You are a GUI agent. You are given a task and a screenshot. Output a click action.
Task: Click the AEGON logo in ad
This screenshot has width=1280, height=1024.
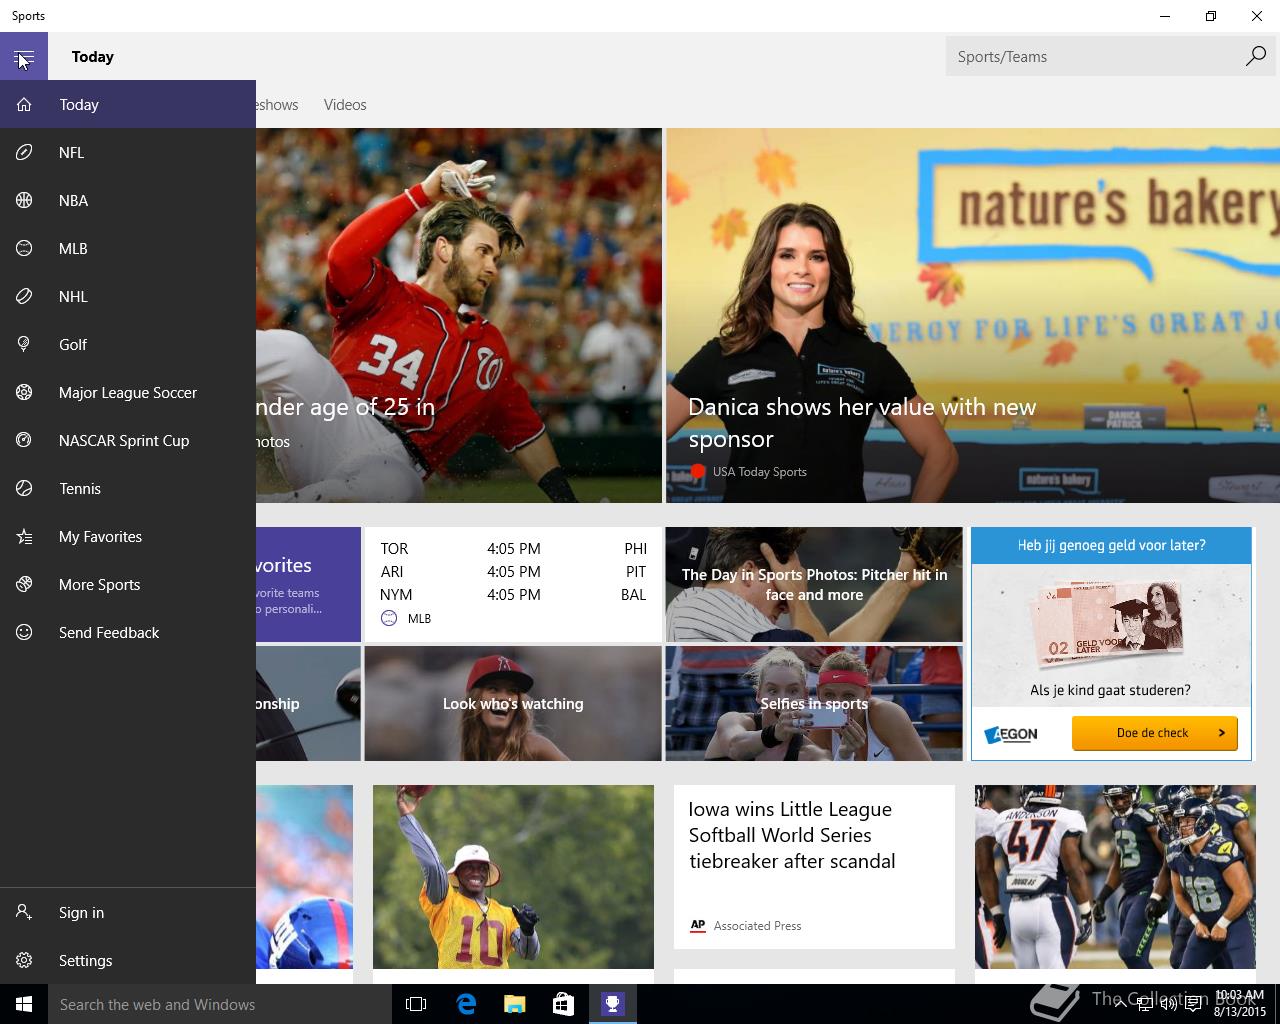(x=1011, y=734)
